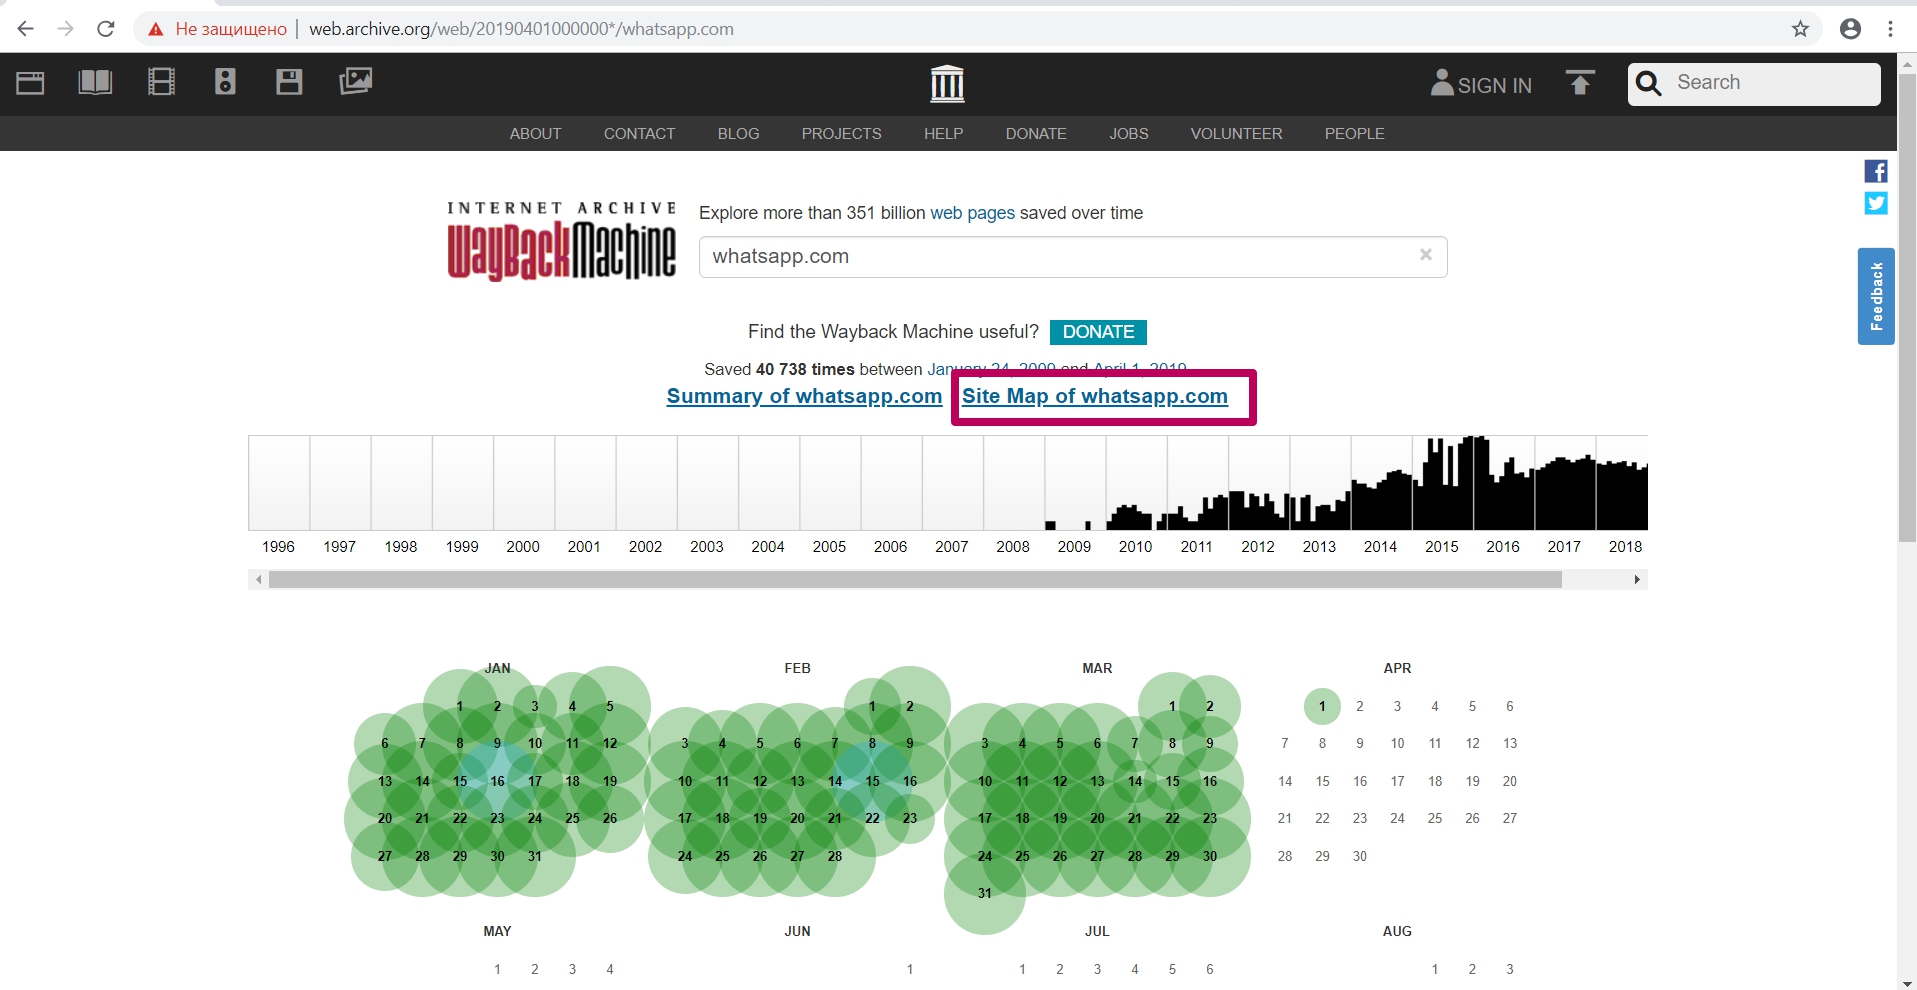
Task: Open captures for February 2
Action: tap(910, 706)
